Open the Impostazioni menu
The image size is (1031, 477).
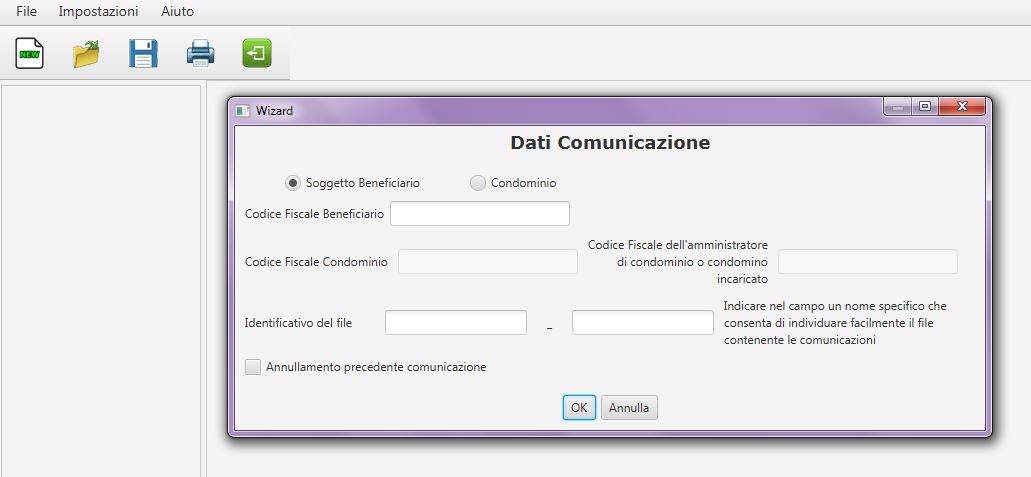click(99, 11)
